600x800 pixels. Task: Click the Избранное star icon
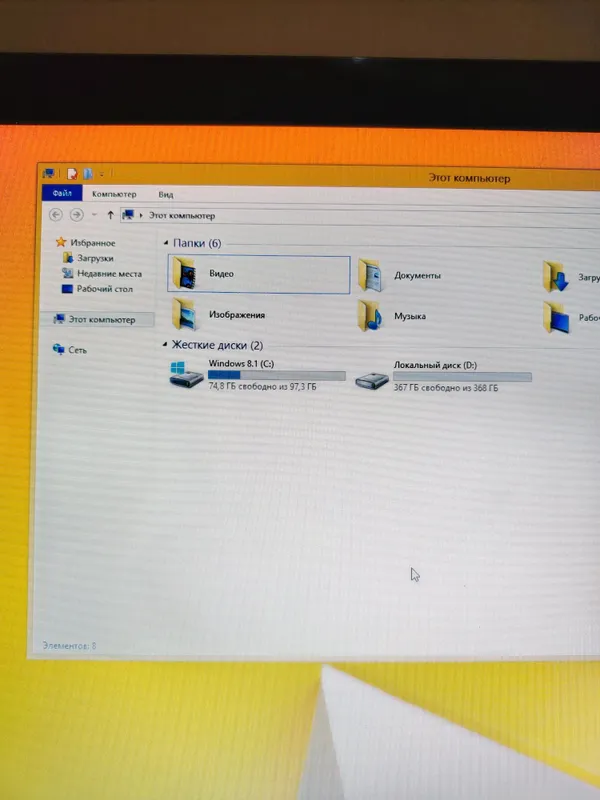click(61, 242)
